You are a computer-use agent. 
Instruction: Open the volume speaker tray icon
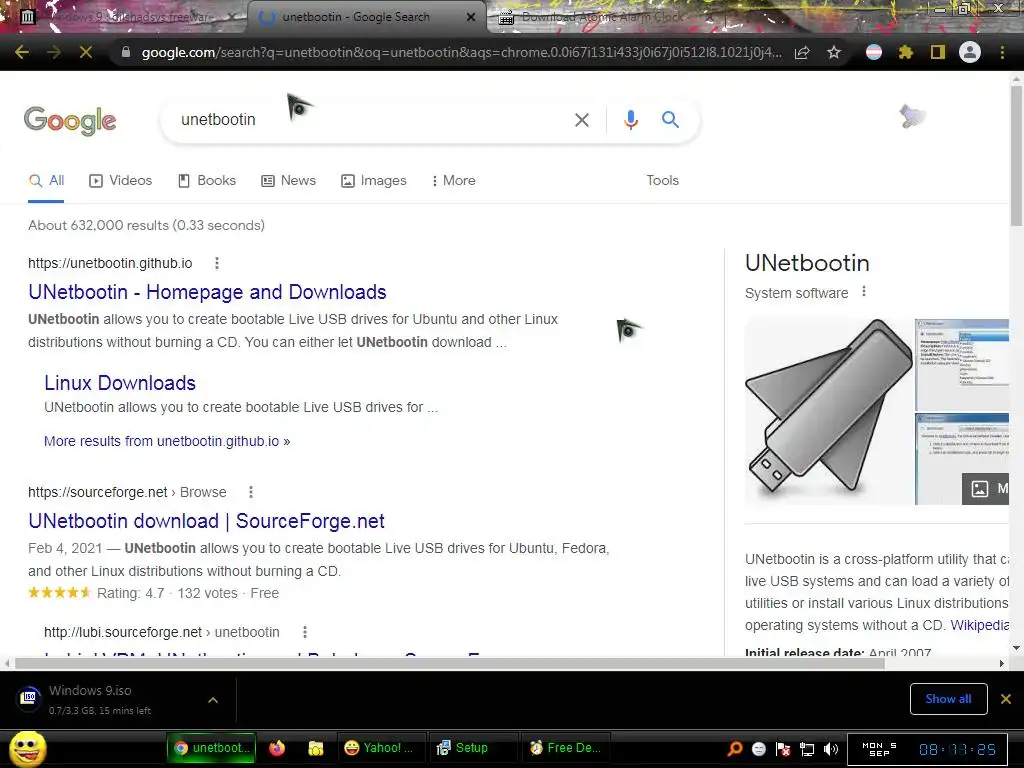[831, 748]
